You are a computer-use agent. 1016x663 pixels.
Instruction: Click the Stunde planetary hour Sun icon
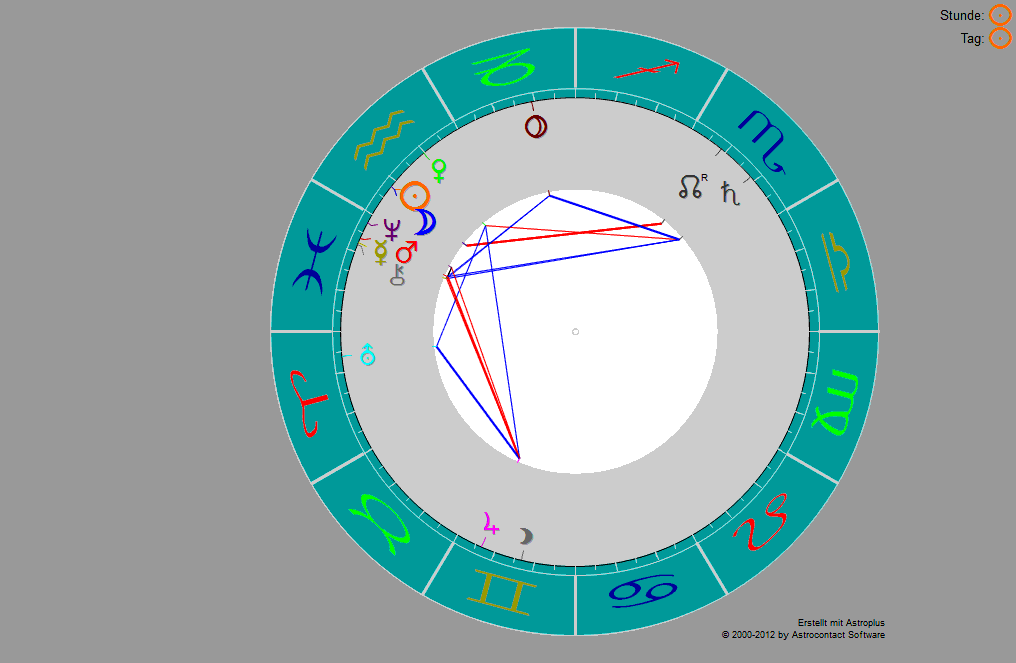pos(999,15)
